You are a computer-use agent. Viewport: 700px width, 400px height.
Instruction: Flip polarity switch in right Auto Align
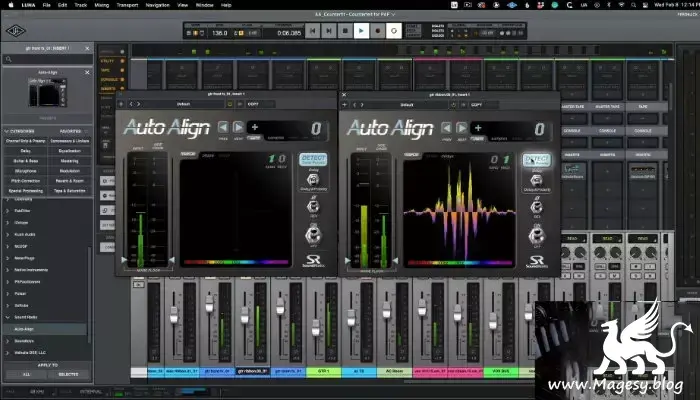click(x=536, y=207)
